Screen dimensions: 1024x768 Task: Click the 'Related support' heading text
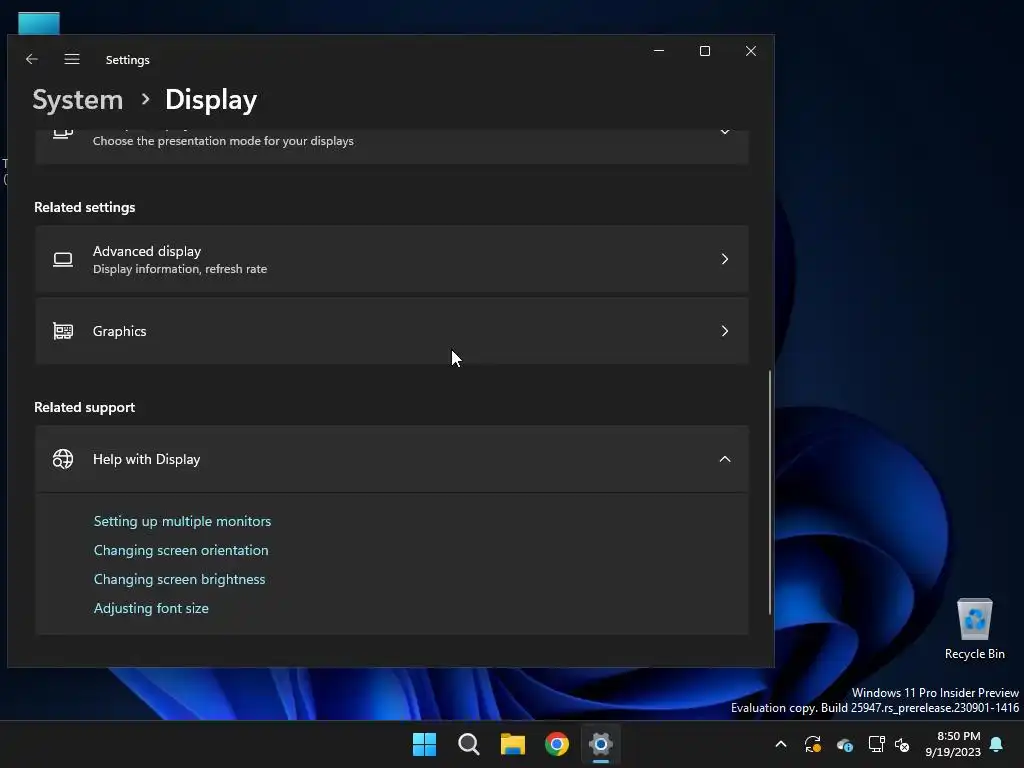click(x=85, y=407)
